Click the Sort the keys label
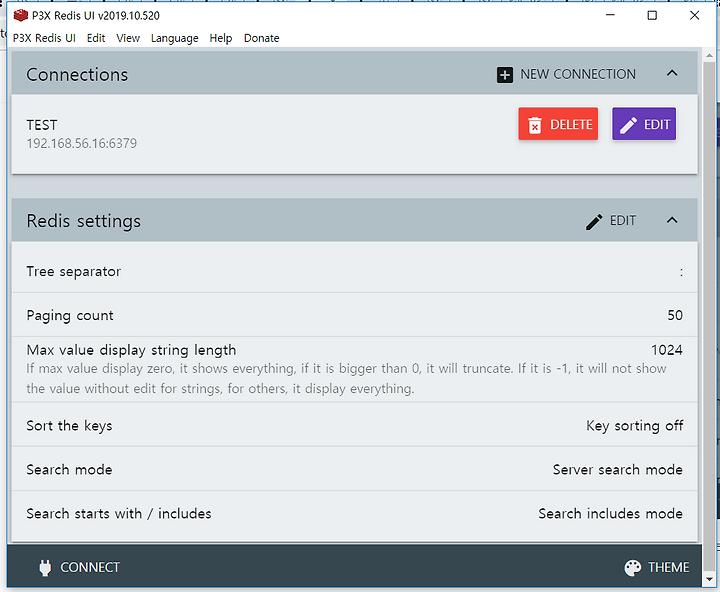Viewport: 720px width, 592px height. pos(69,426)
